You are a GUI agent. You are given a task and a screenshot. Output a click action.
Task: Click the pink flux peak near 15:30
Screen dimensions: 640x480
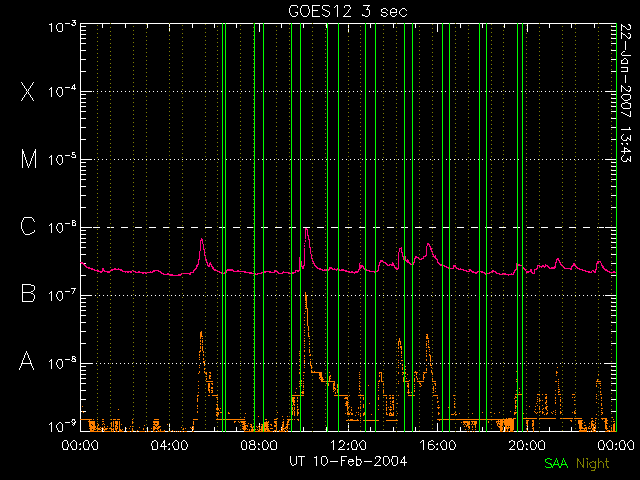428,245
